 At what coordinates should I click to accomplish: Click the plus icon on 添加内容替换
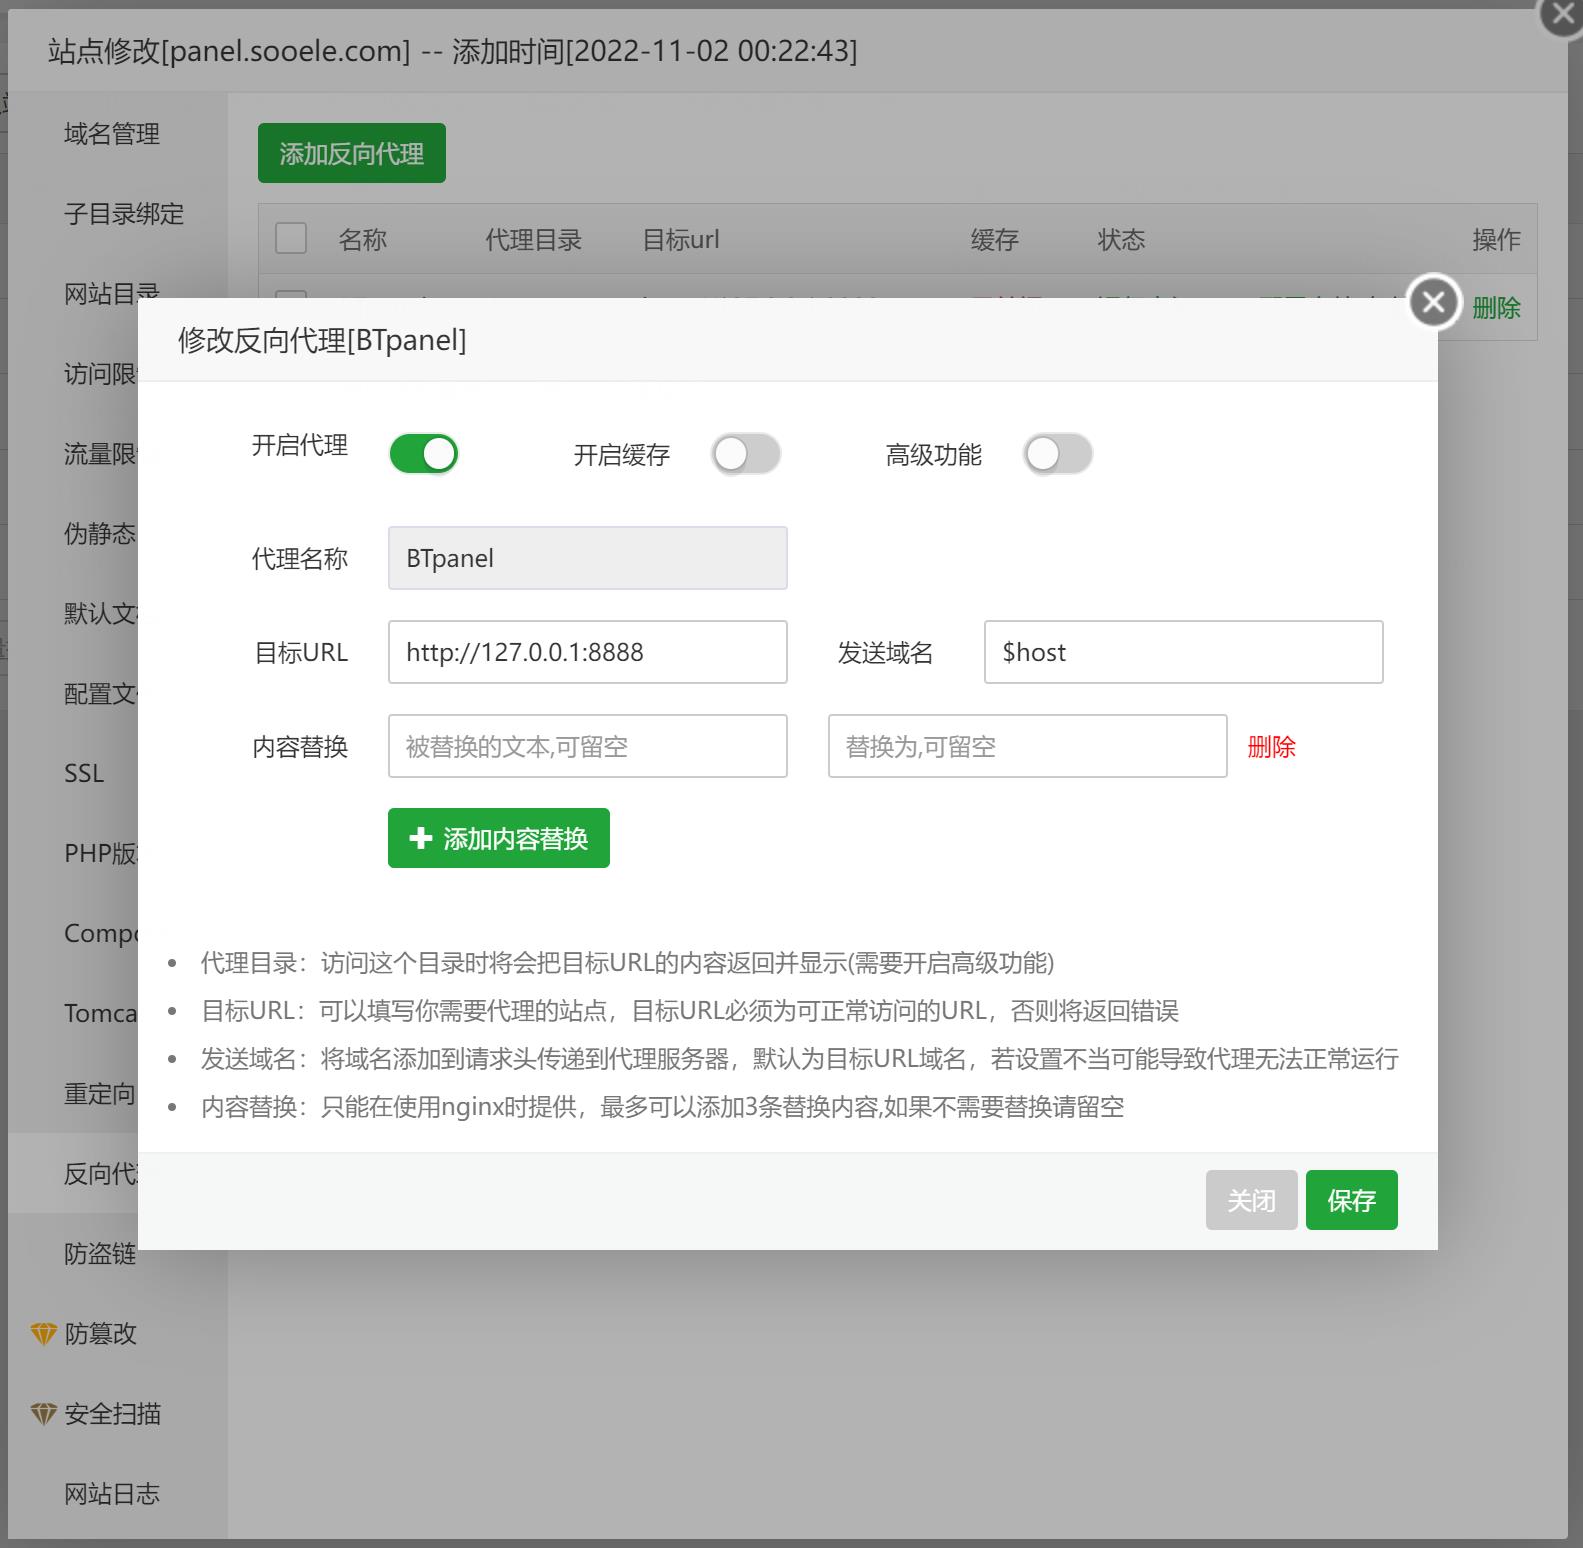[421, 838]
